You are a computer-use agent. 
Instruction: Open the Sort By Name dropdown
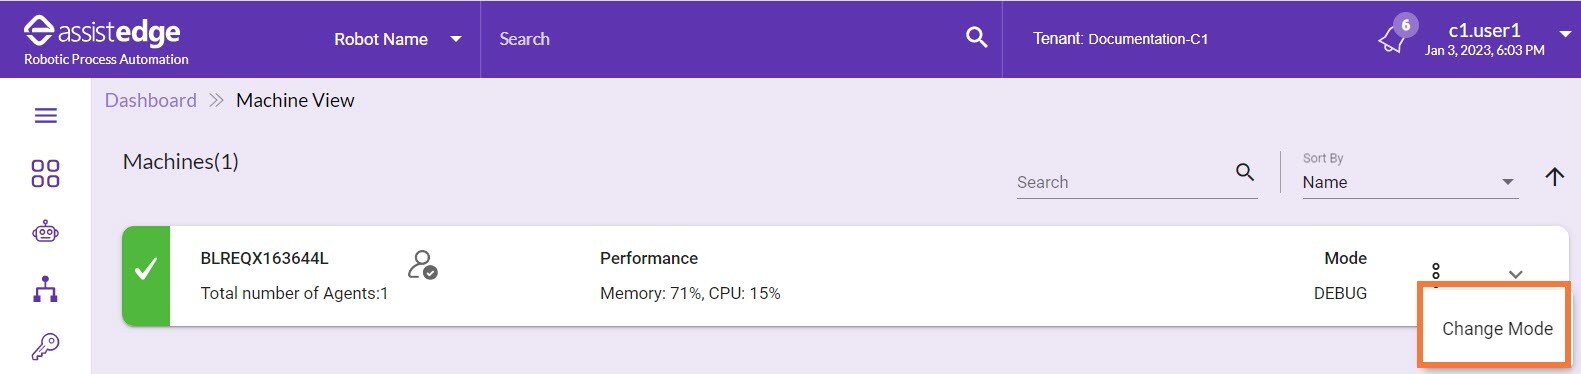coord(1410,182)
